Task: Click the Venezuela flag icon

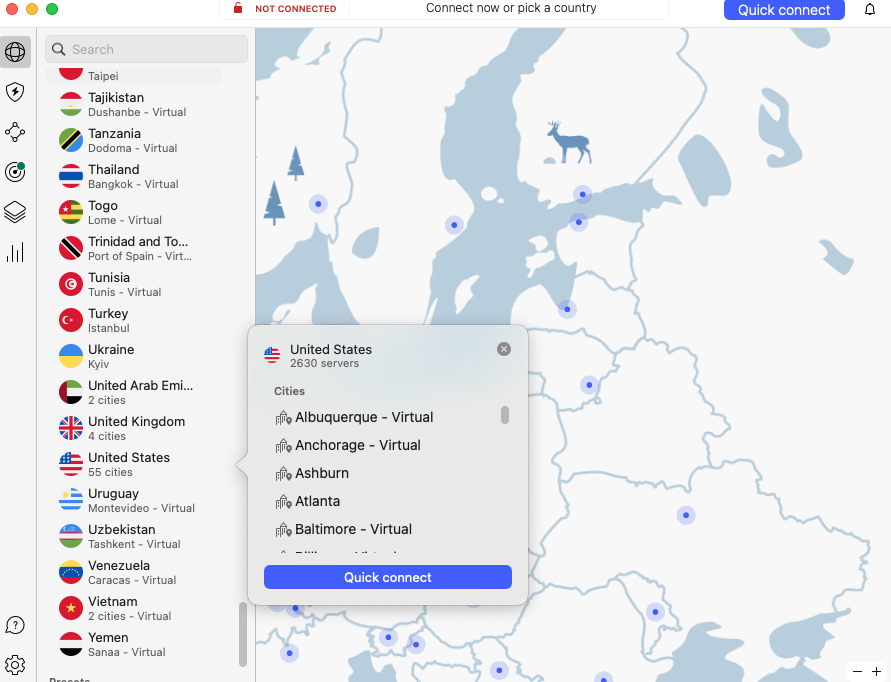Action: [x=71, y=572]
